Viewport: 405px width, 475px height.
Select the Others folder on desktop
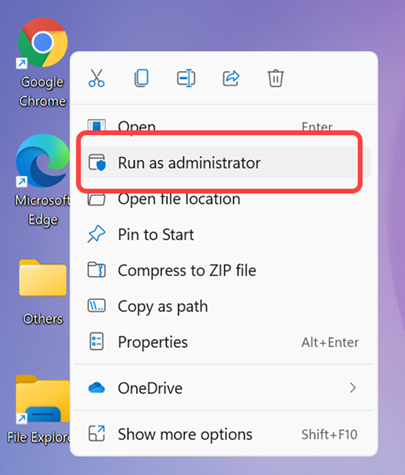click(42, 292)
